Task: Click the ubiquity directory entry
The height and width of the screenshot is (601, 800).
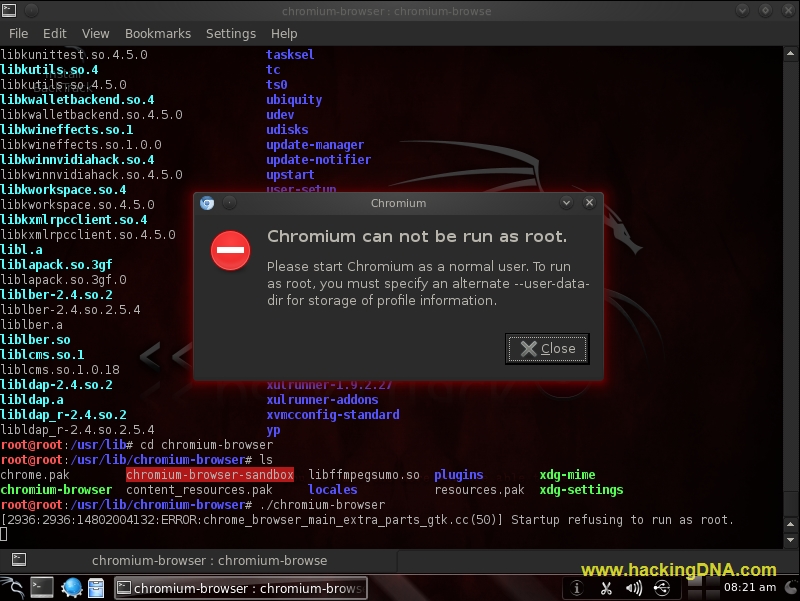Action: 294,99
